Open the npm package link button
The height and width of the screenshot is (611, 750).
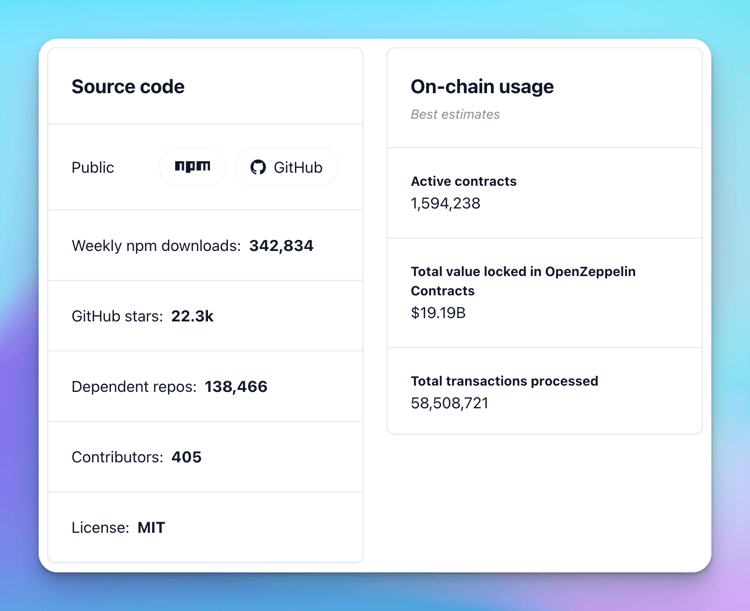tap(192, 167)
